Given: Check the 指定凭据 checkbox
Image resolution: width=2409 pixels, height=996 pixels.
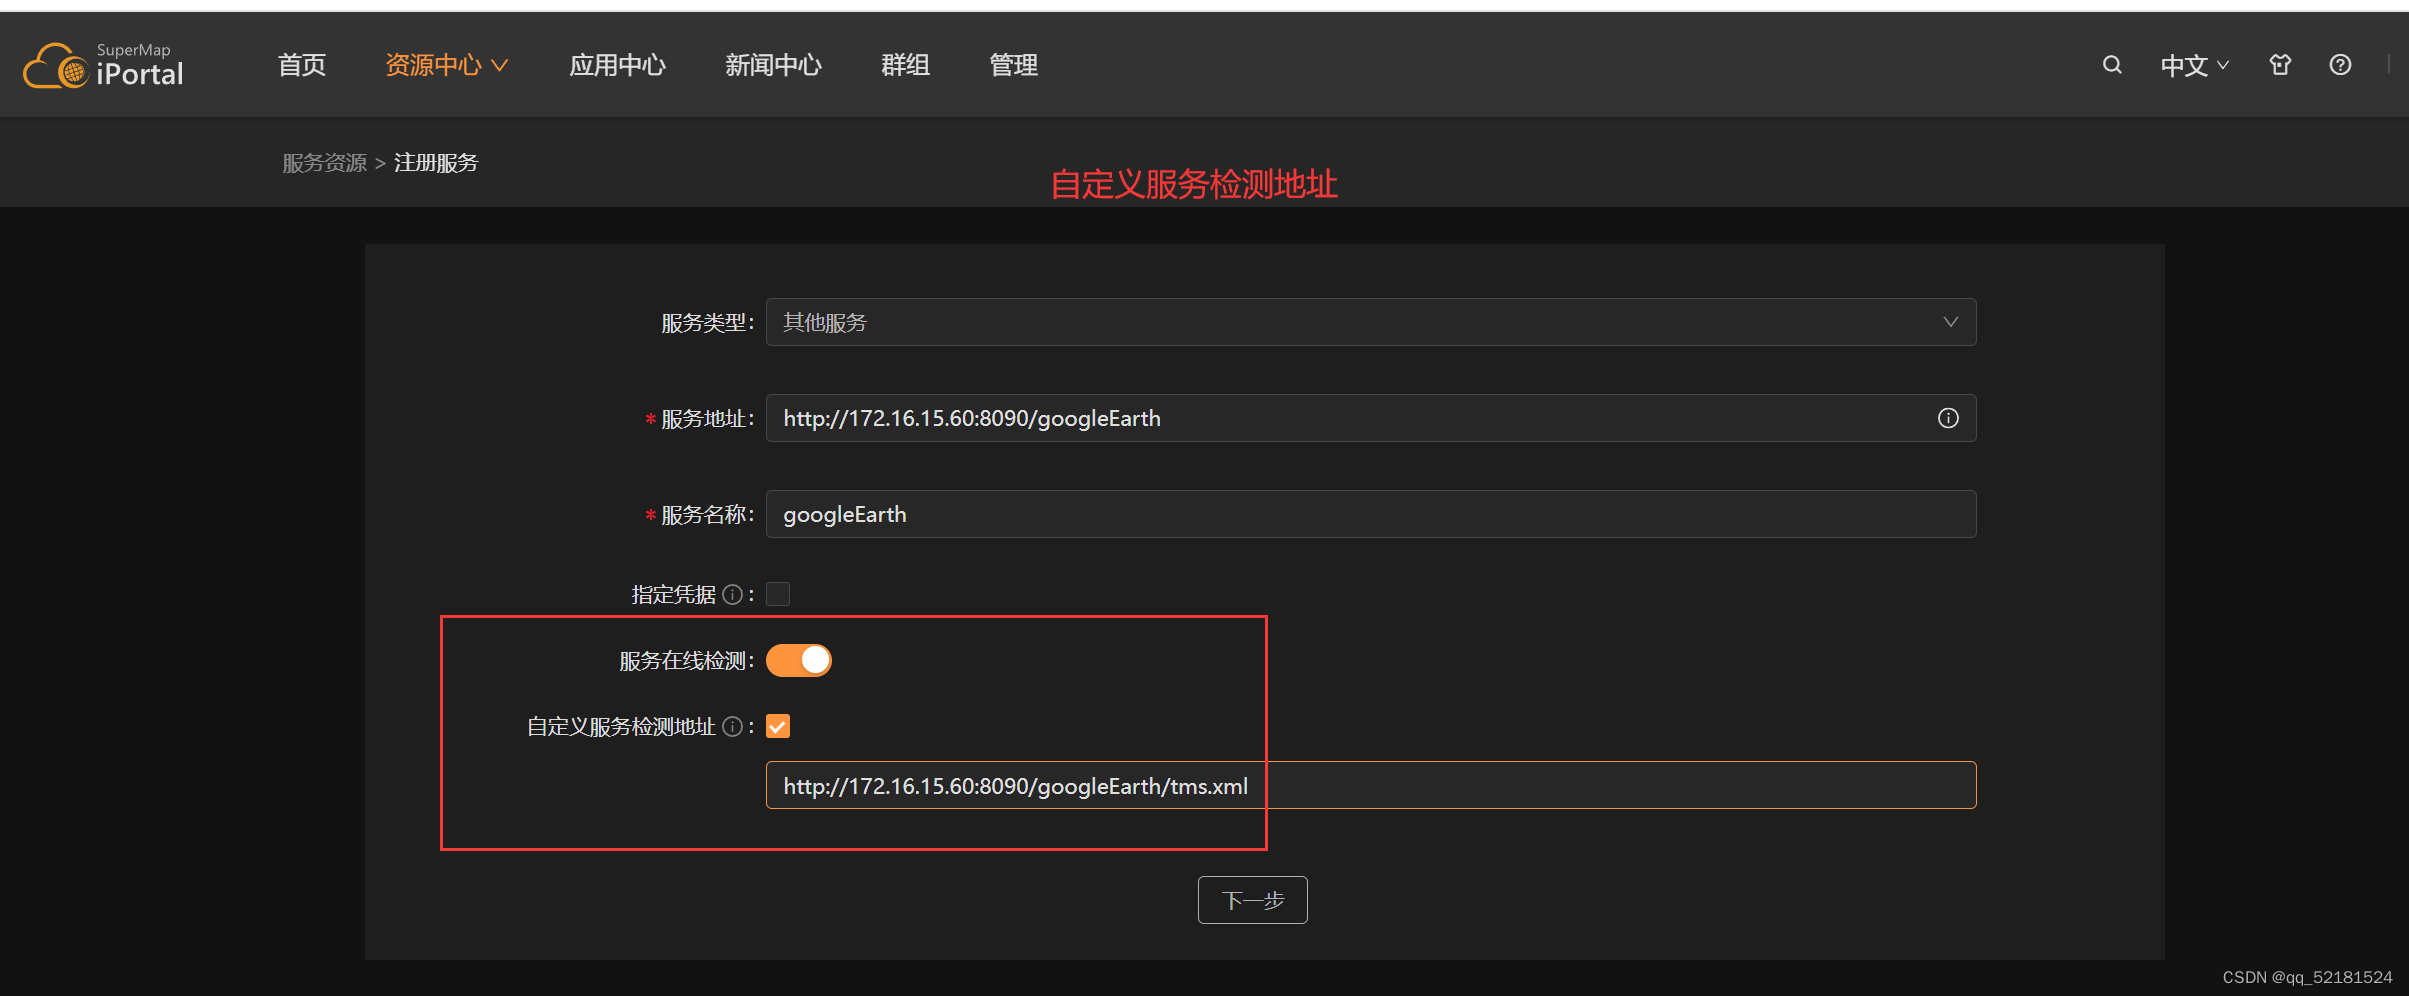Looking at the screenshot, I should point(778,594).
